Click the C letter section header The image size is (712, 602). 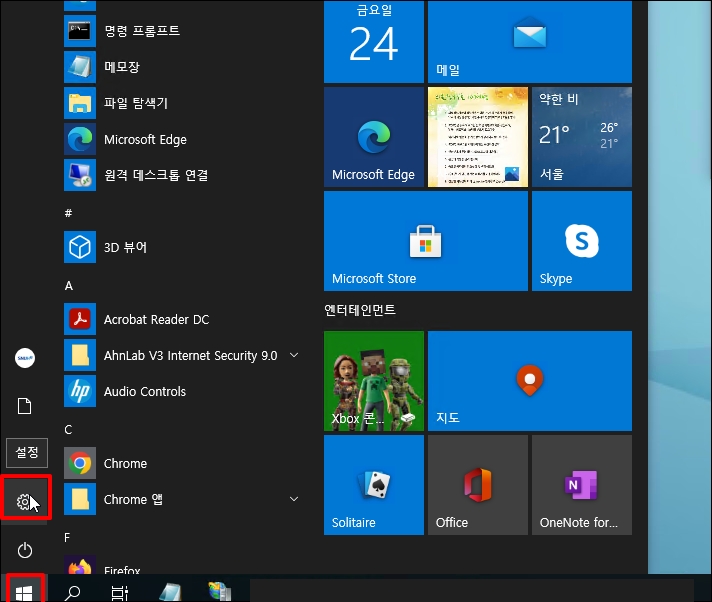68,429
